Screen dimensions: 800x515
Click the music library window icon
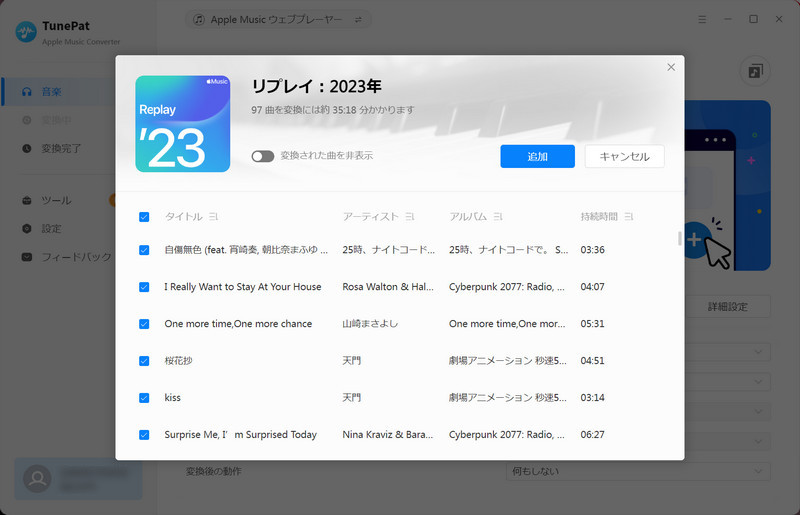pyautogui.click(x=755, y=71)
